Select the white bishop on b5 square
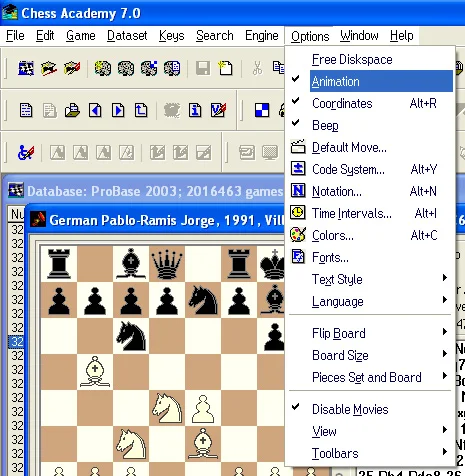Viewport: 465px width, 476px height. tap(95, 372)
